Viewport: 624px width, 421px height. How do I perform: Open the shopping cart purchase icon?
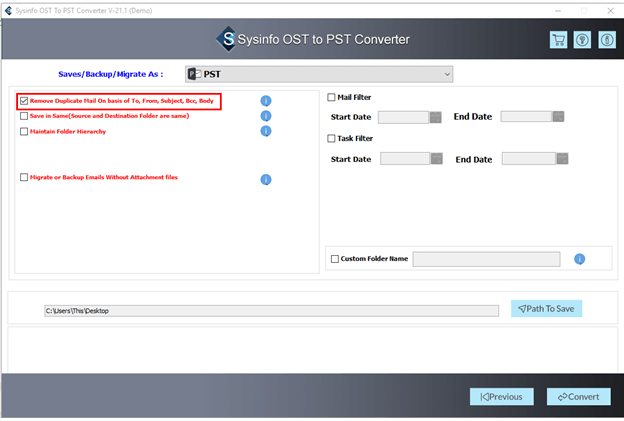tap(558, 40)
